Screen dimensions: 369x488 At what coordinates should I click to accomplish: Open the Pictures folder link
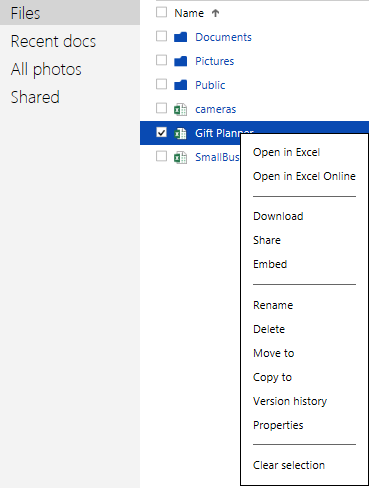[215, 61]
